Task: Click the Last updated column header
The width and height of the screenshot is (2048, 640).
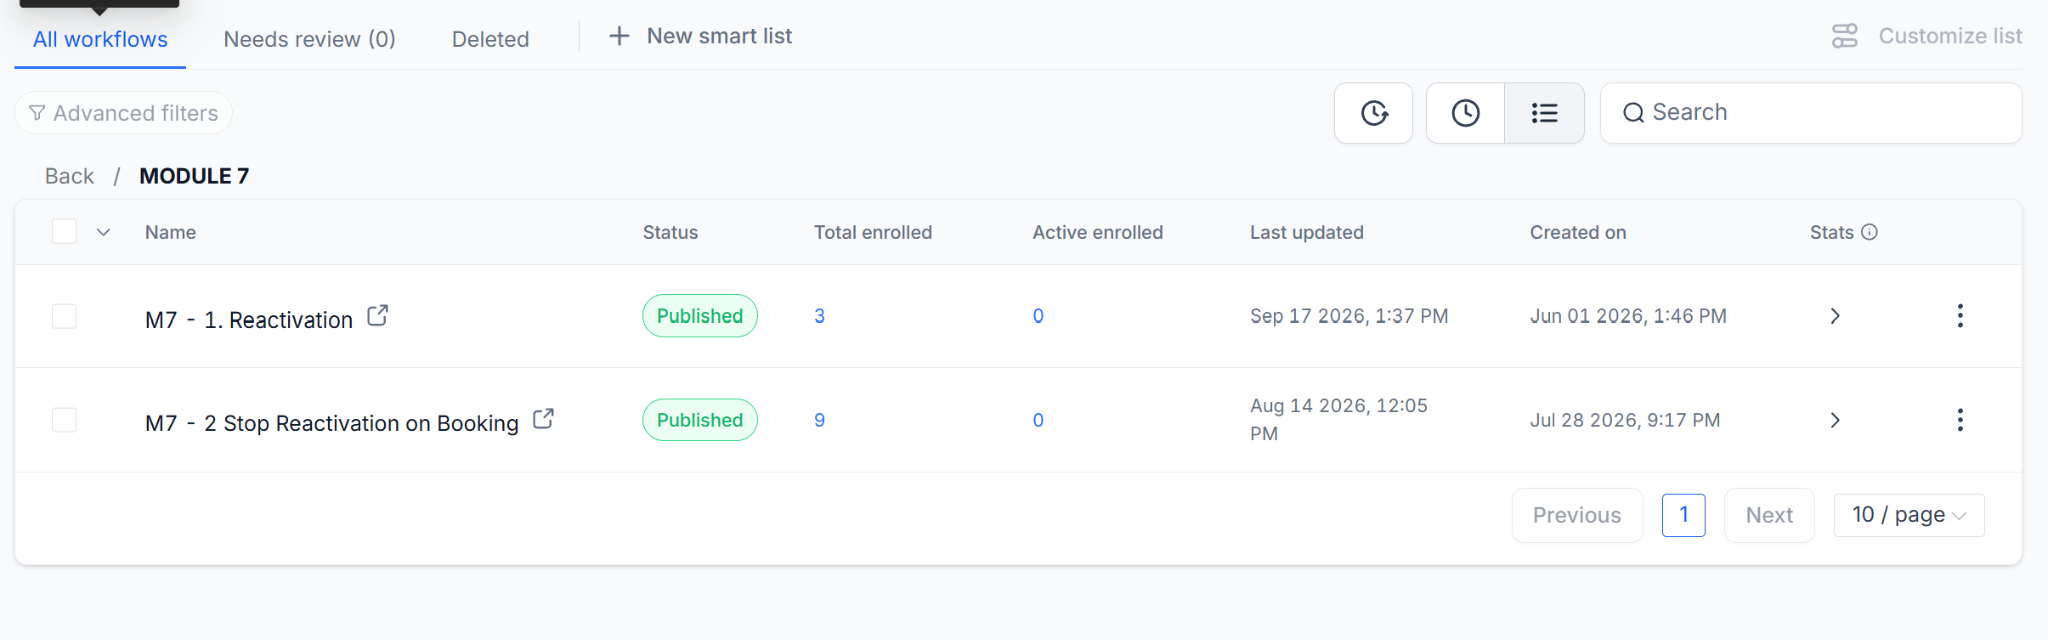Action: click(1307, 232)
